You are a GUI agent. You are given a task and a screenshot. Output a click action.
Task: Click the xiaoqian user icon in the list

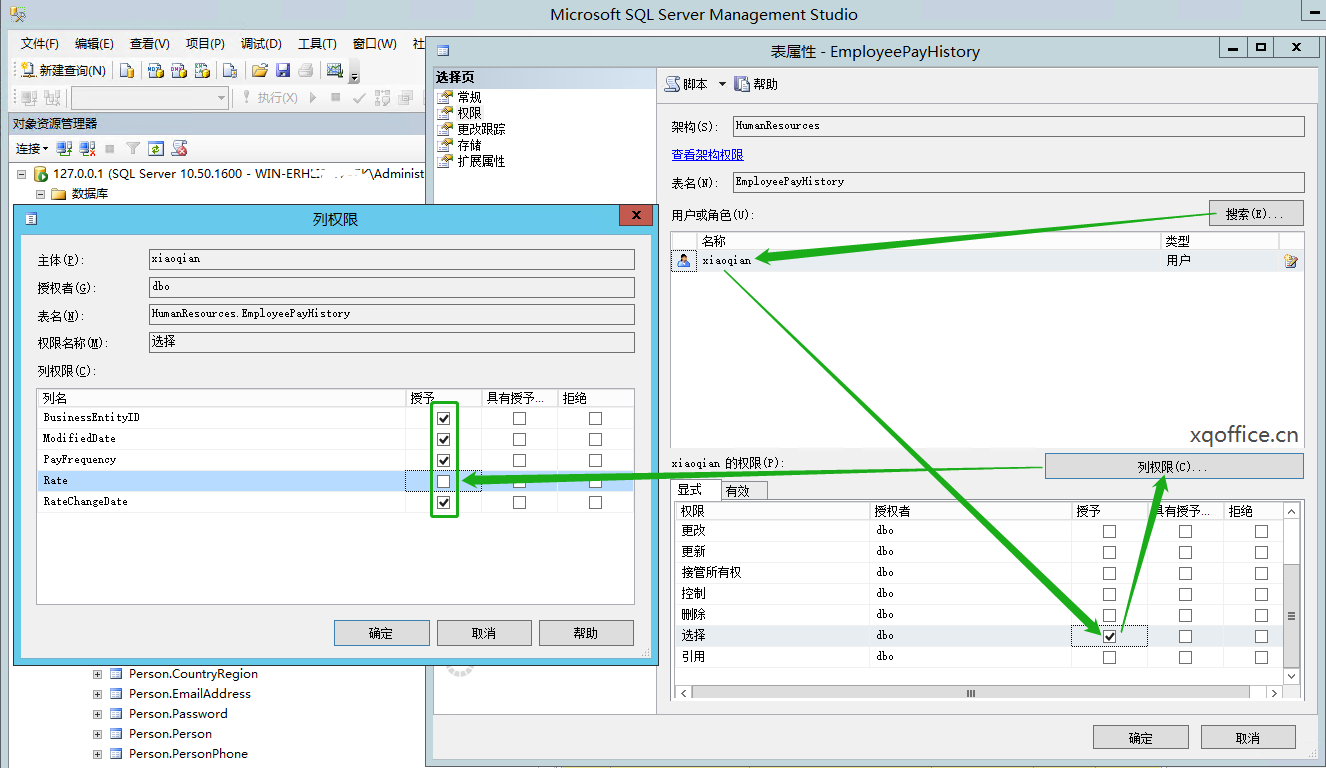coord(684,260)
